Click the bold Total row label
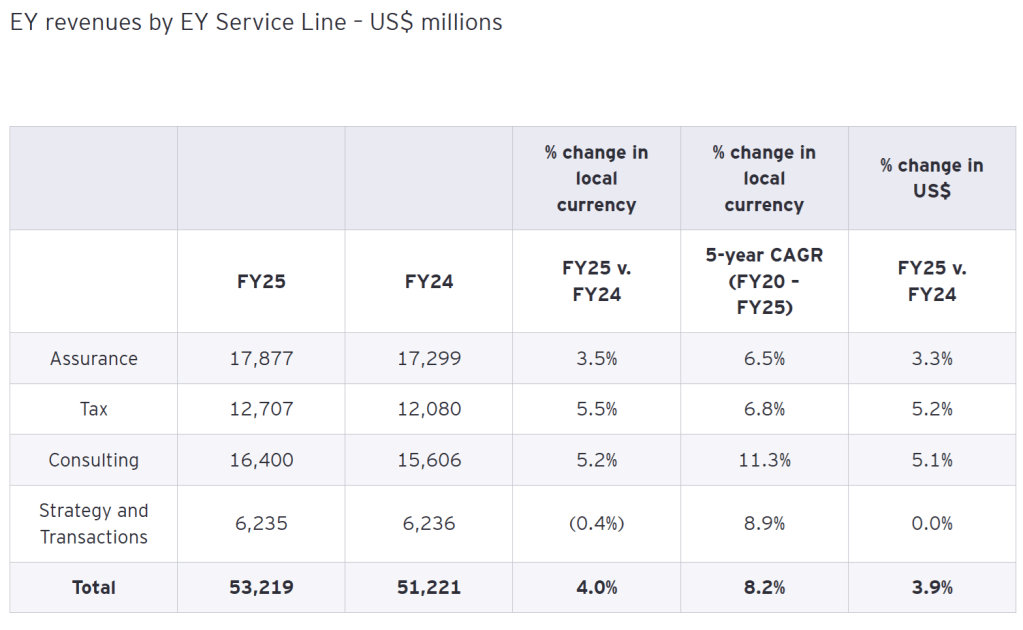 (x=94, y=587)
